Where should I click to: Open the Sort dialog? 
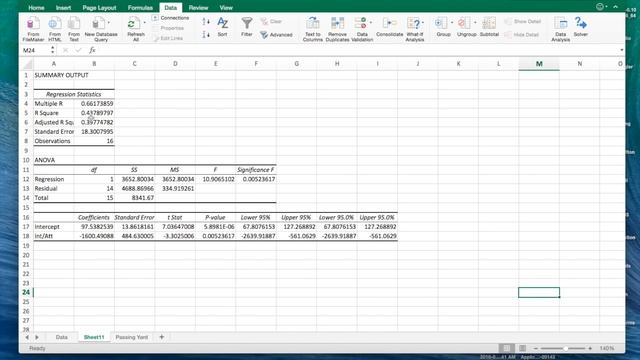(x=222, y=27)
